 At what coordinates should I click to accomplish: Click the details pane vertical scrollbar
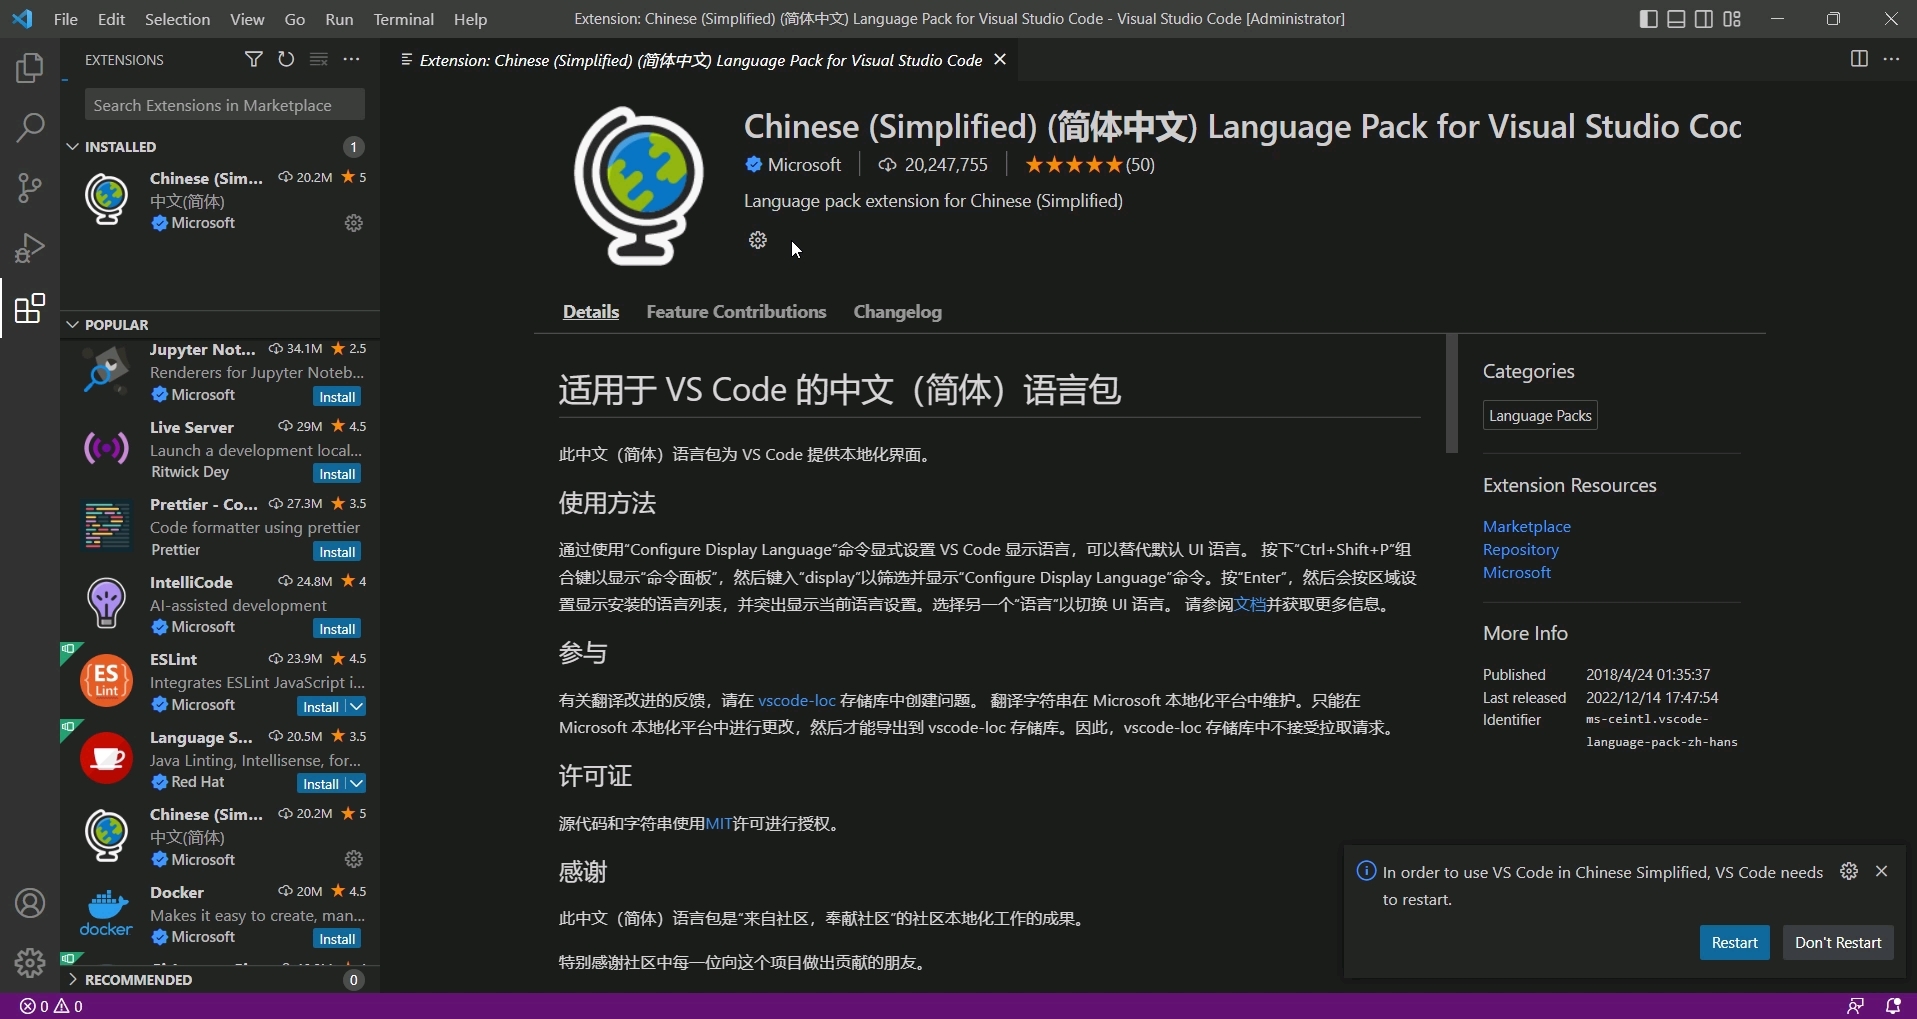1451,393
